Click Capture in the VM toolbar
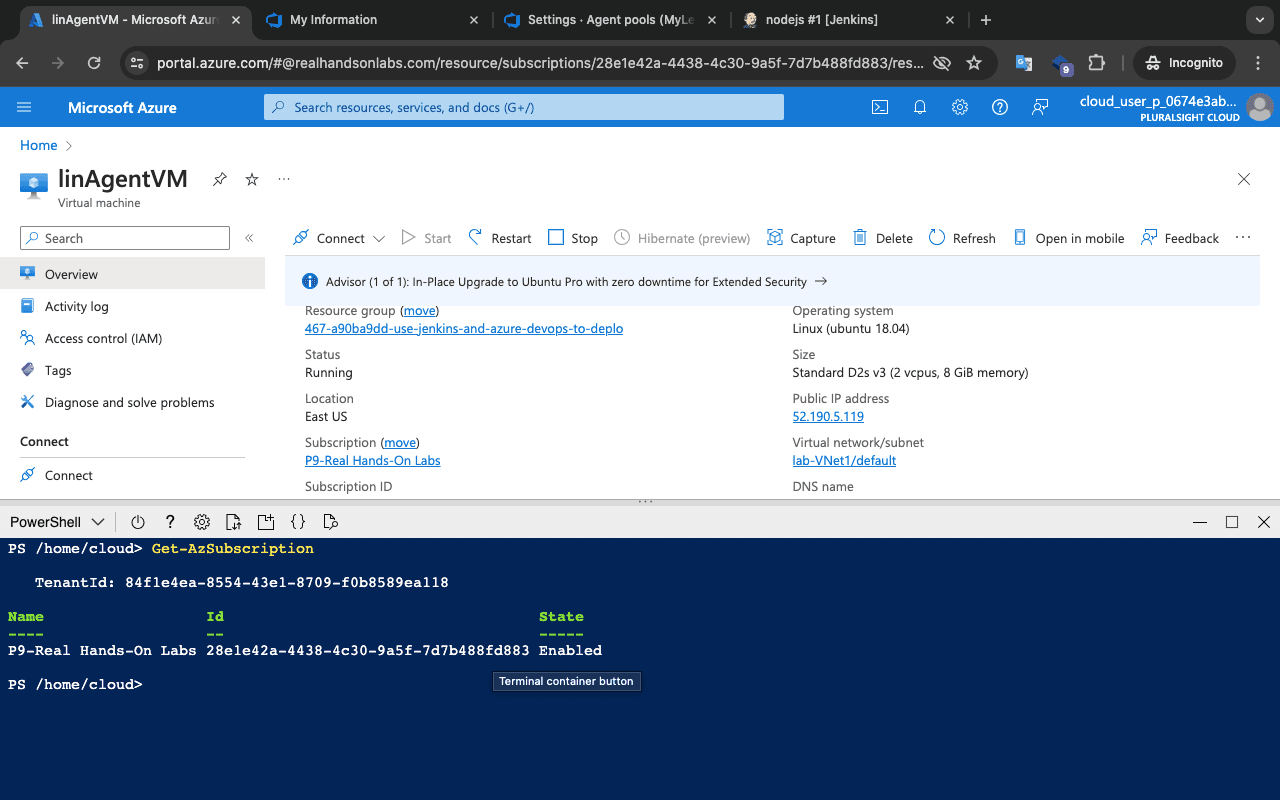 click(x=801, y=238)
